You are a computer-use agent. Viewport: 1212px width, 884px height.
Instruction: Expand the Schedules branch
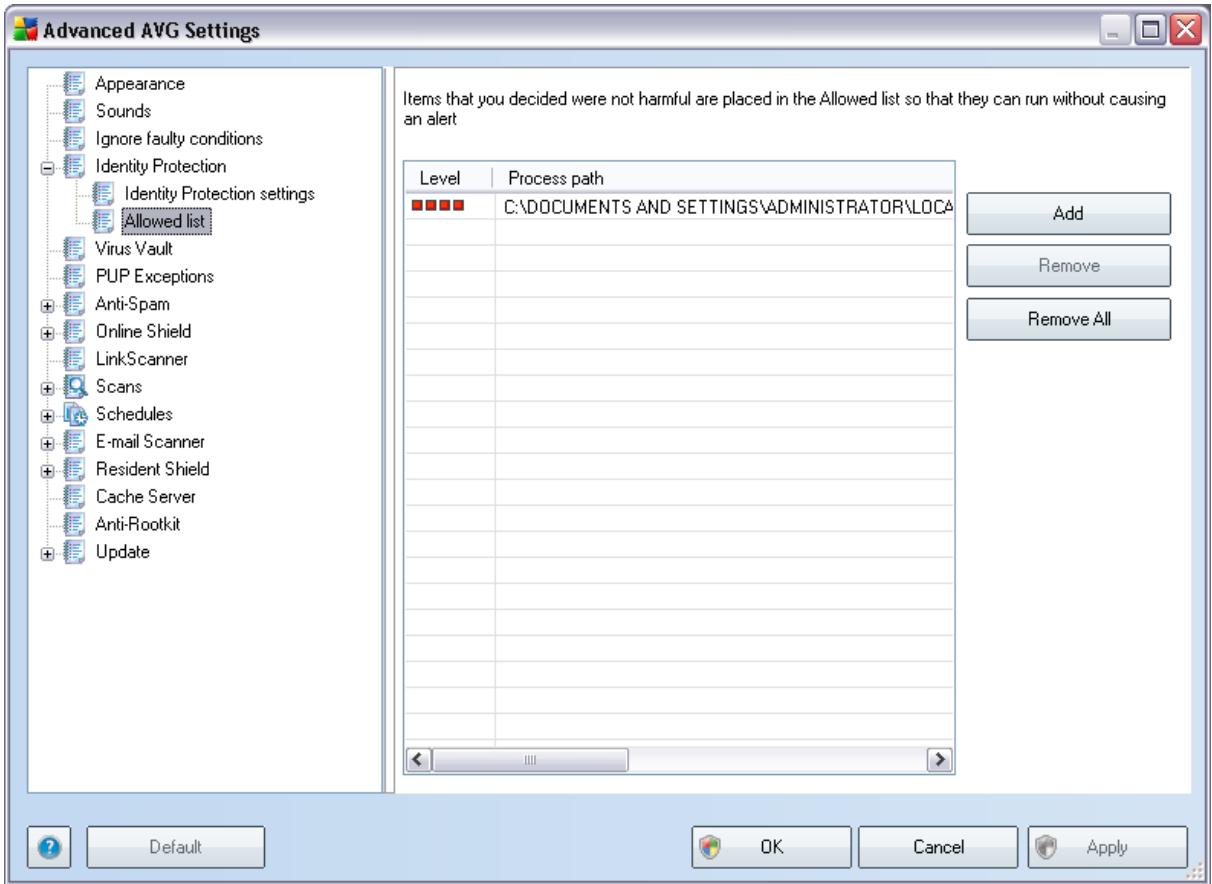[x=46, y=414]
